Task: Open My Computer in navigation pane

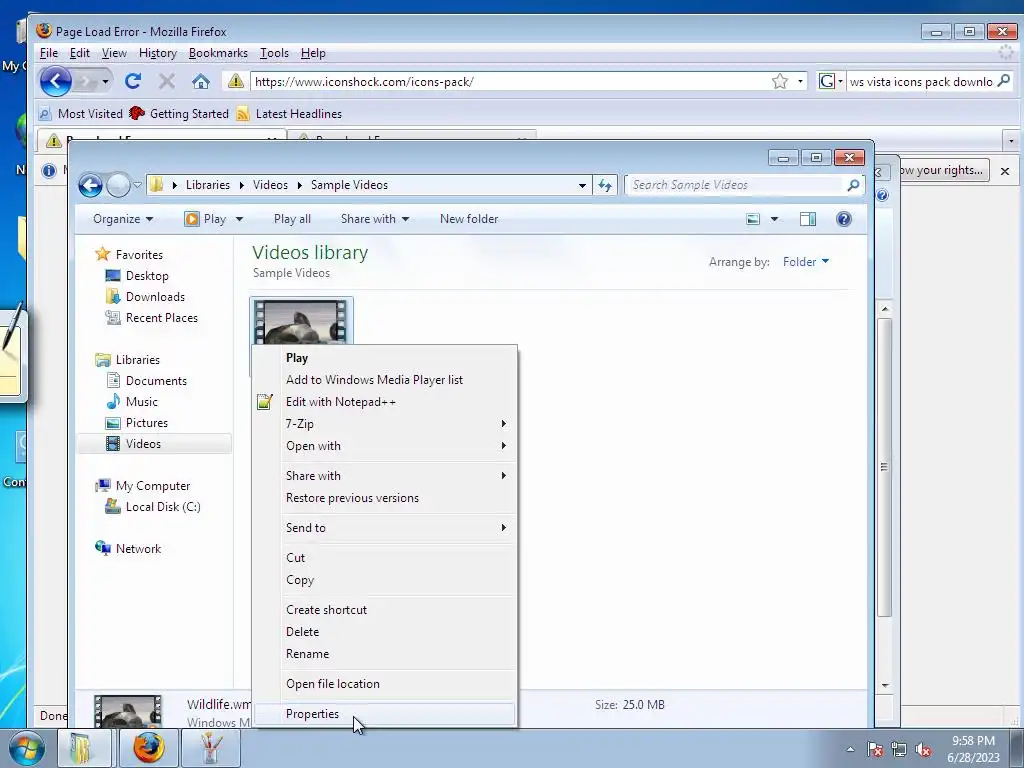Action: pyautogui.click(x=153, y=486)
